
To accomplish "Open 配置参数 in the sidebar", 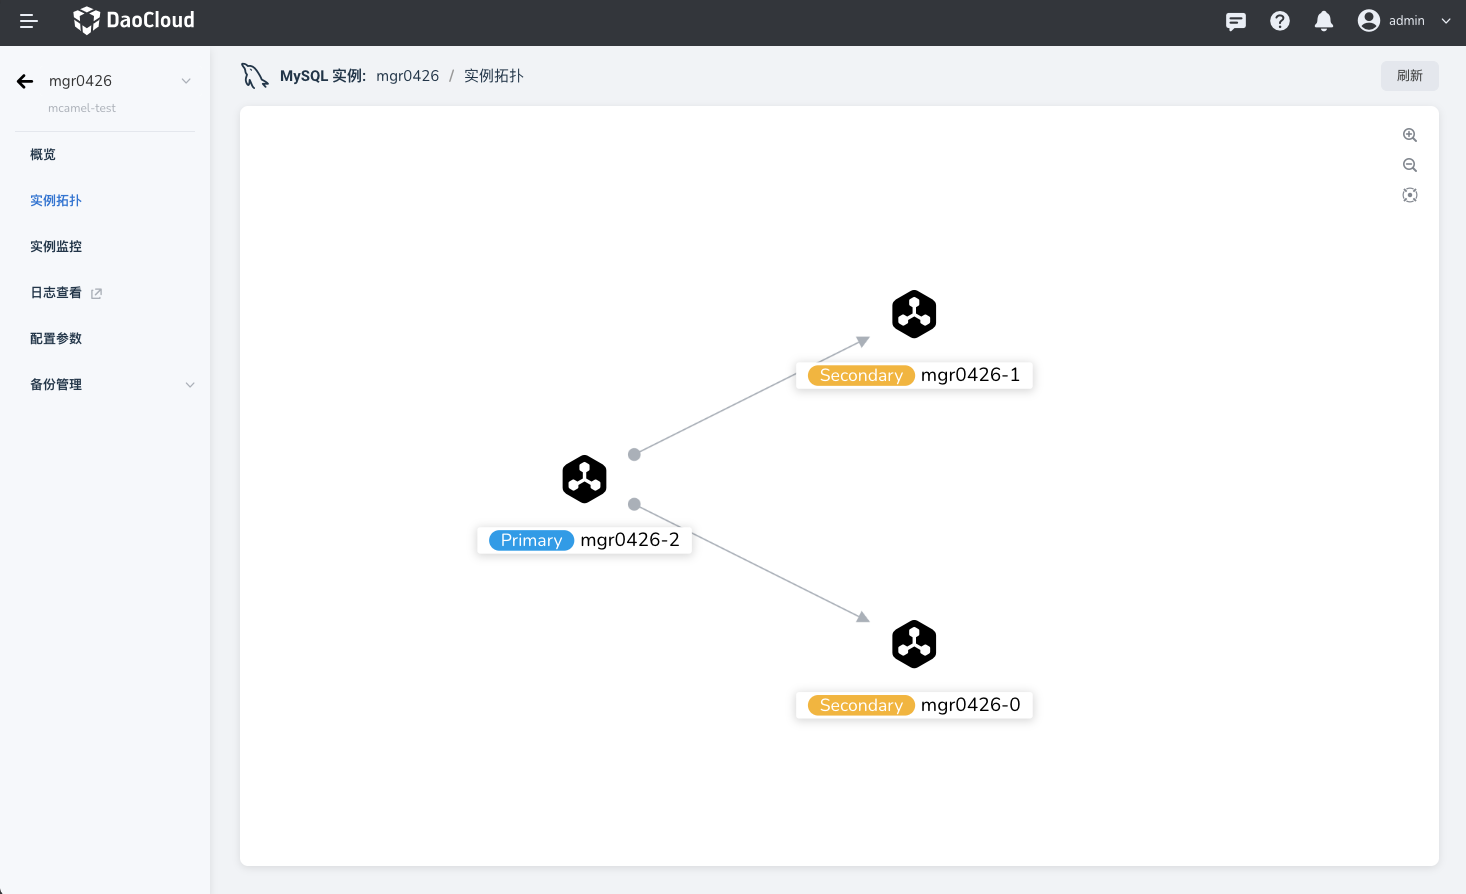I will (56, 339).
